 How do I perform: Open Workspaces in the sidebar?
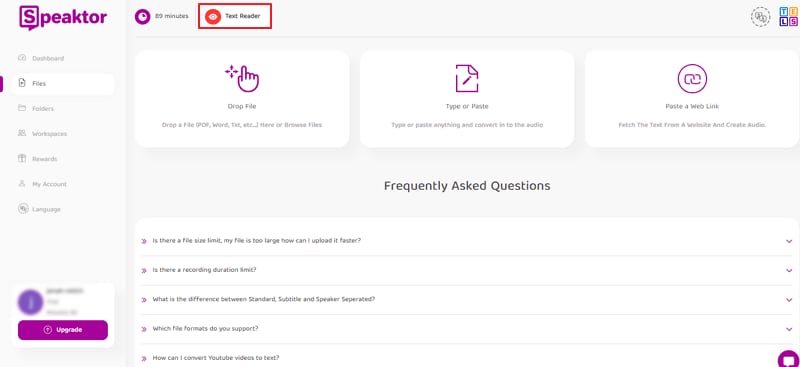point(49,134)
